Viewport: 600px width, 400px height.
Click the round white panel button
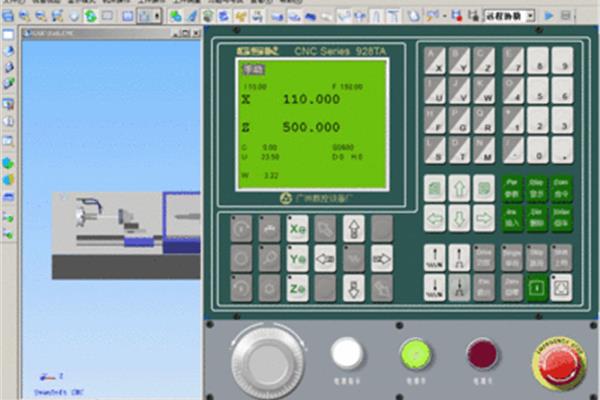click(347, 353)
